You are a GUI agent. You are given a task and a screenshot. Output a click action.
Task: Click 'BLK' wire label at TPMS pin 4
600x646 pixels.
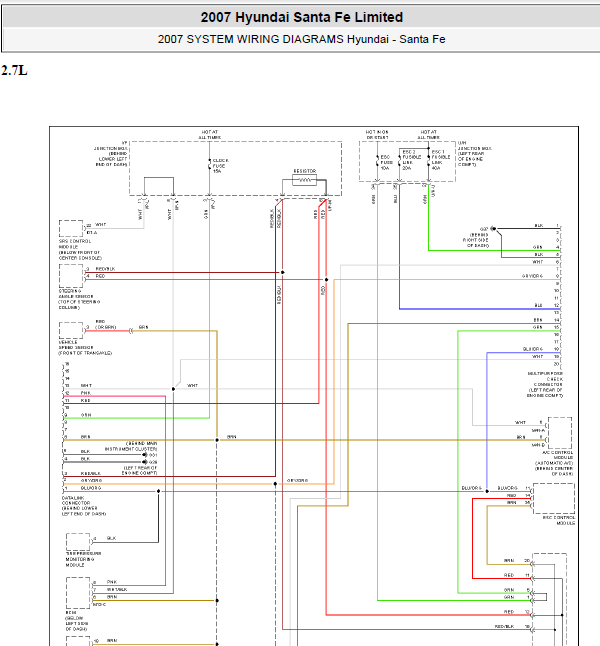[111, 538]
